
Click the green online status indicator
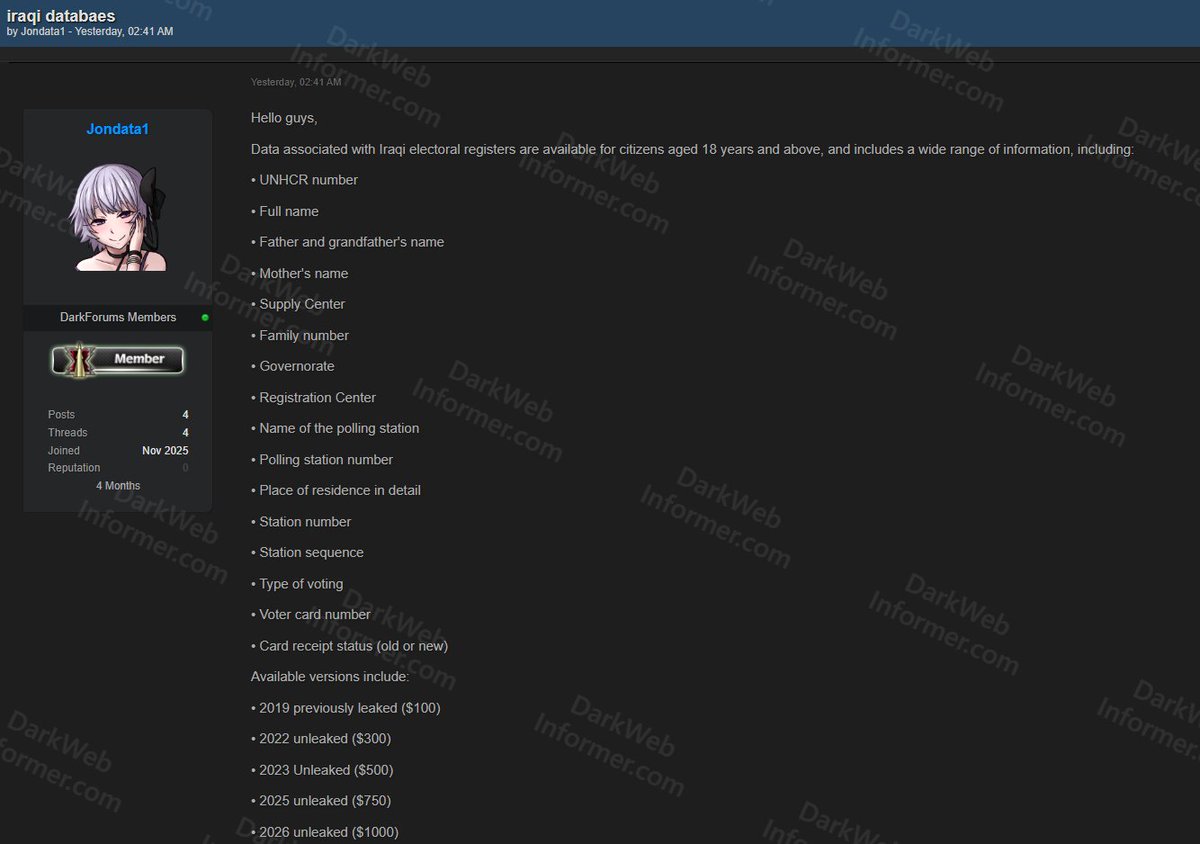[x=205, y=318]
